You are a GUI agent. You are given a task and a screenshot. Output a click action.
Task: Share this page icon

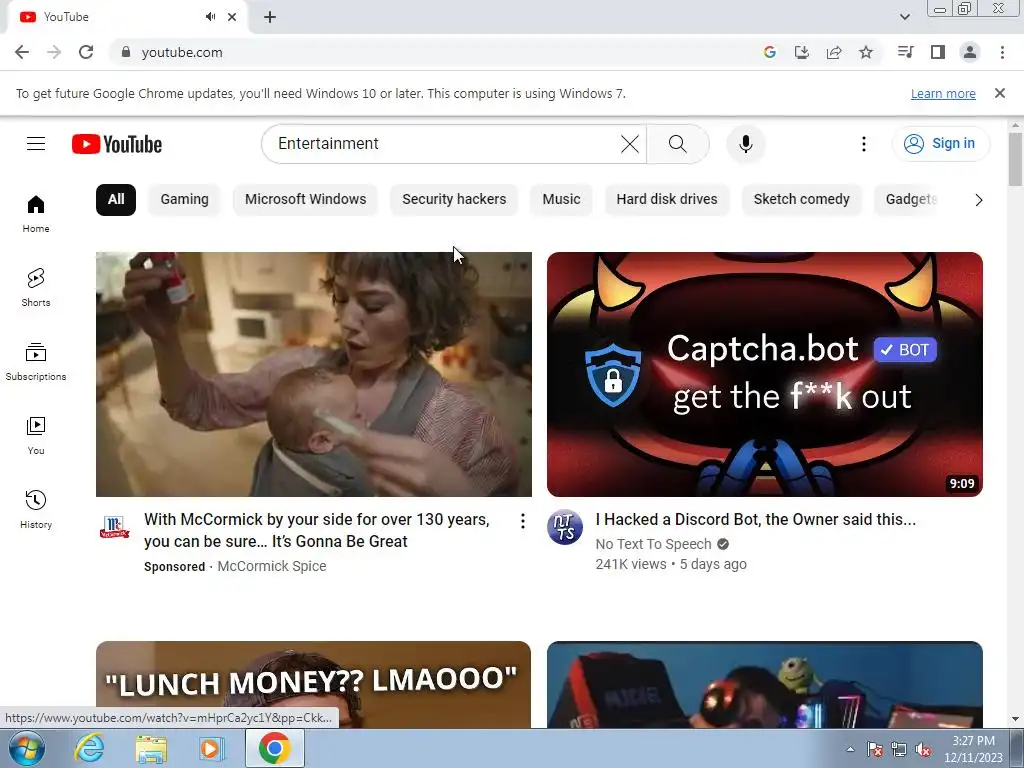(834, 52)
